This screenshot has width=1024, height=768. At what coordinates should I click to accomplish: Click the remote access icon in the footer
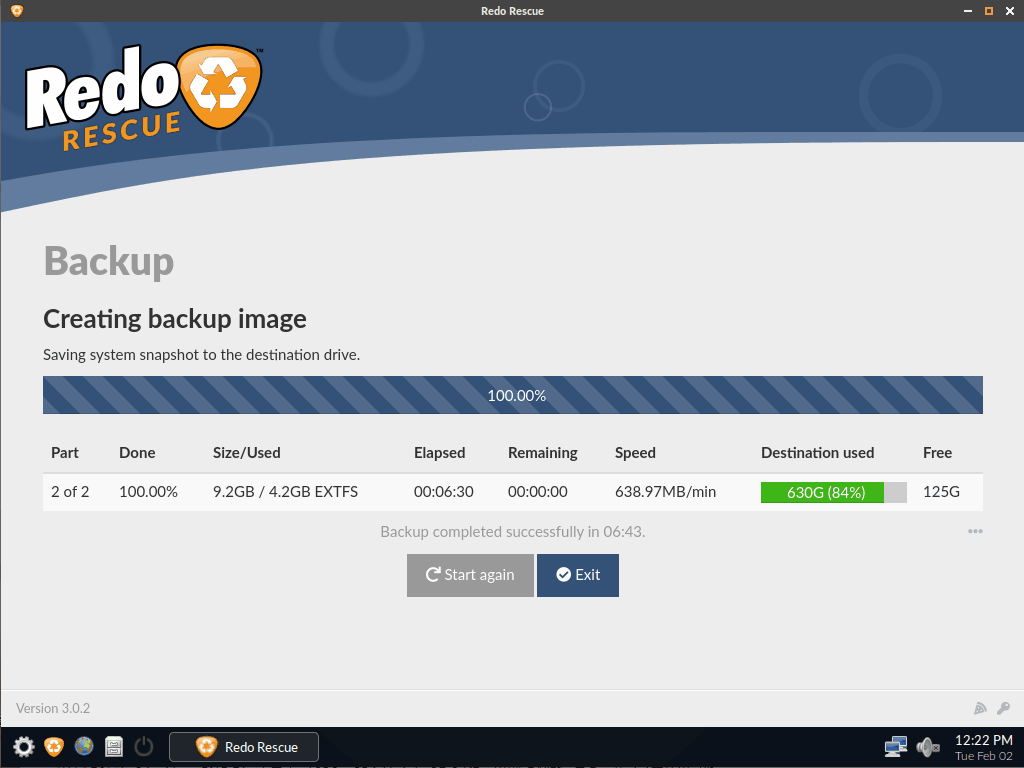tap(980, 708)
